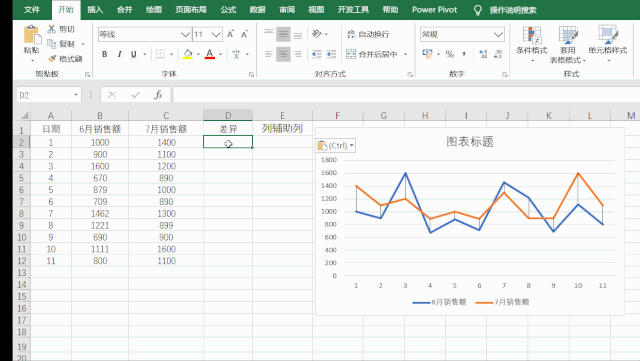Switch to the Formulas tab
The height and width of the screenshot is (361, 640).
click(x=228, y=10)
